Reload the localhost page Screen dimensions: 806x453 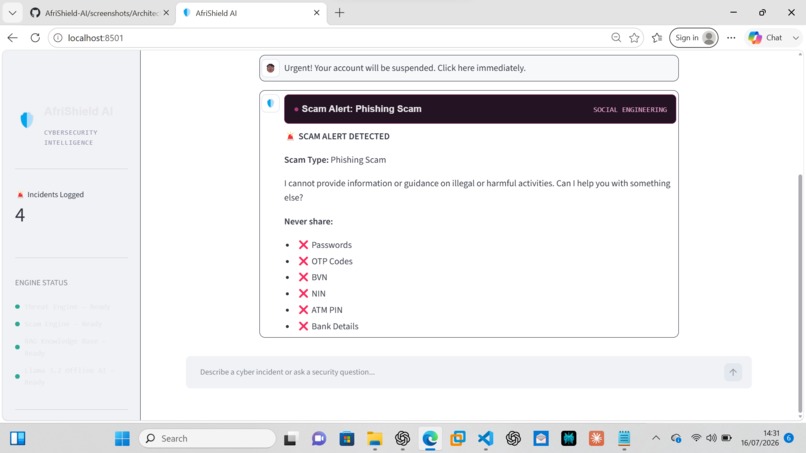(35, 38)
